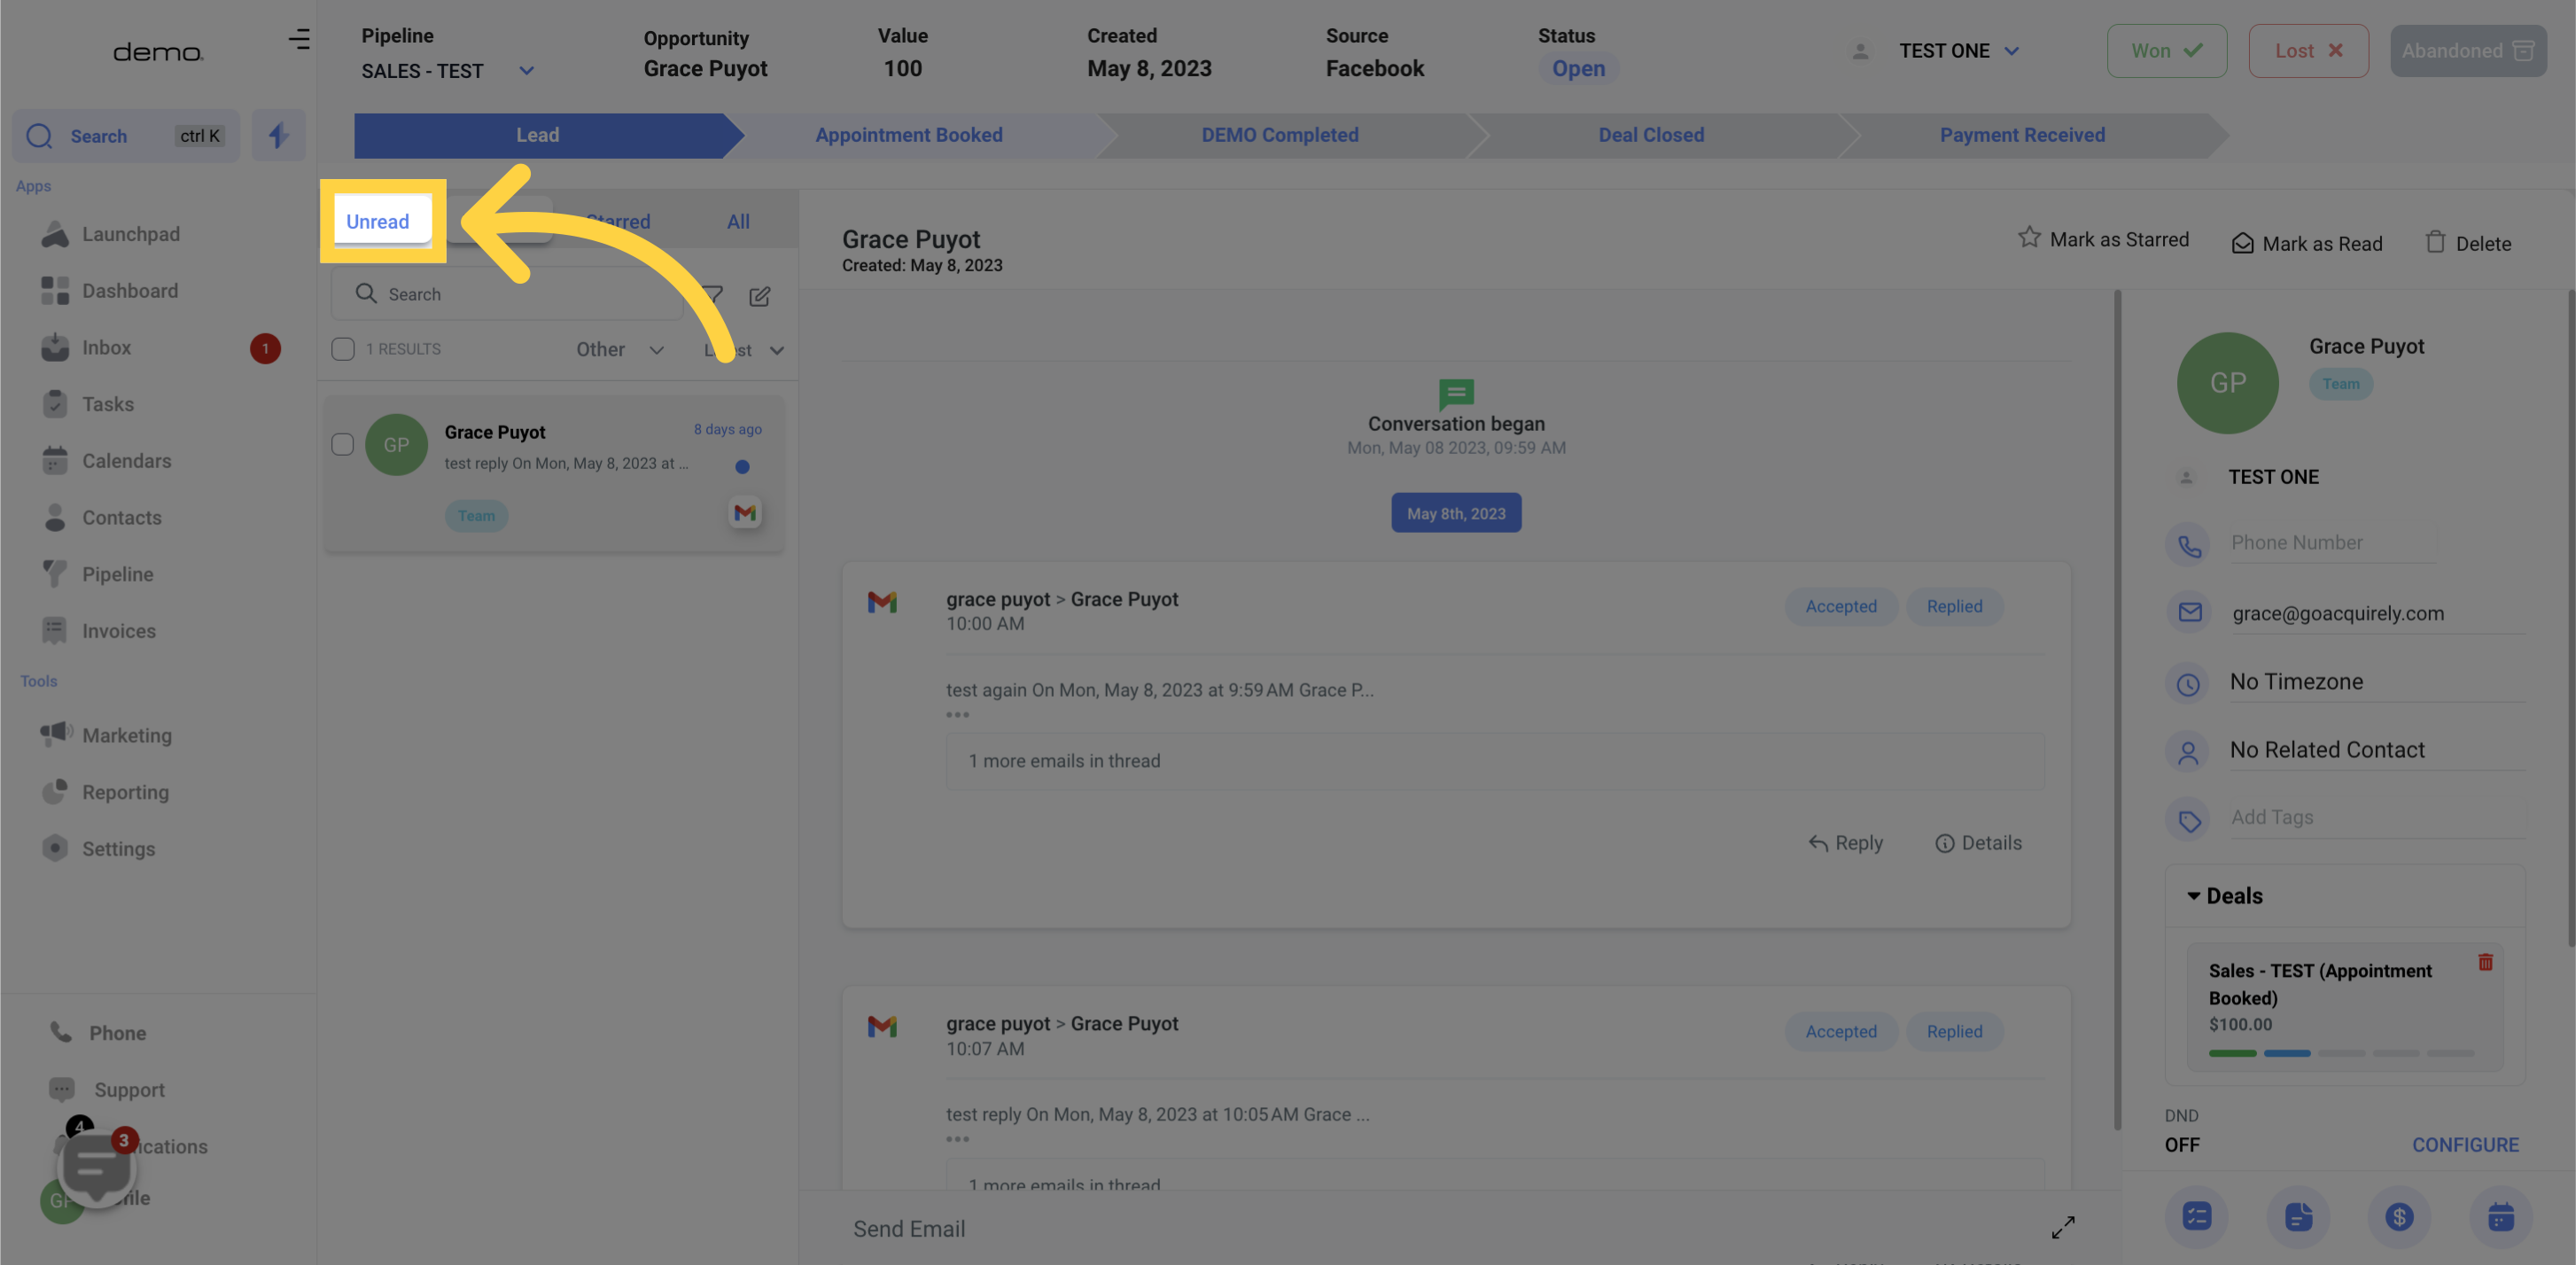
Task: Click the CONFIGURE link for DND
Action: (2464, 1144)
